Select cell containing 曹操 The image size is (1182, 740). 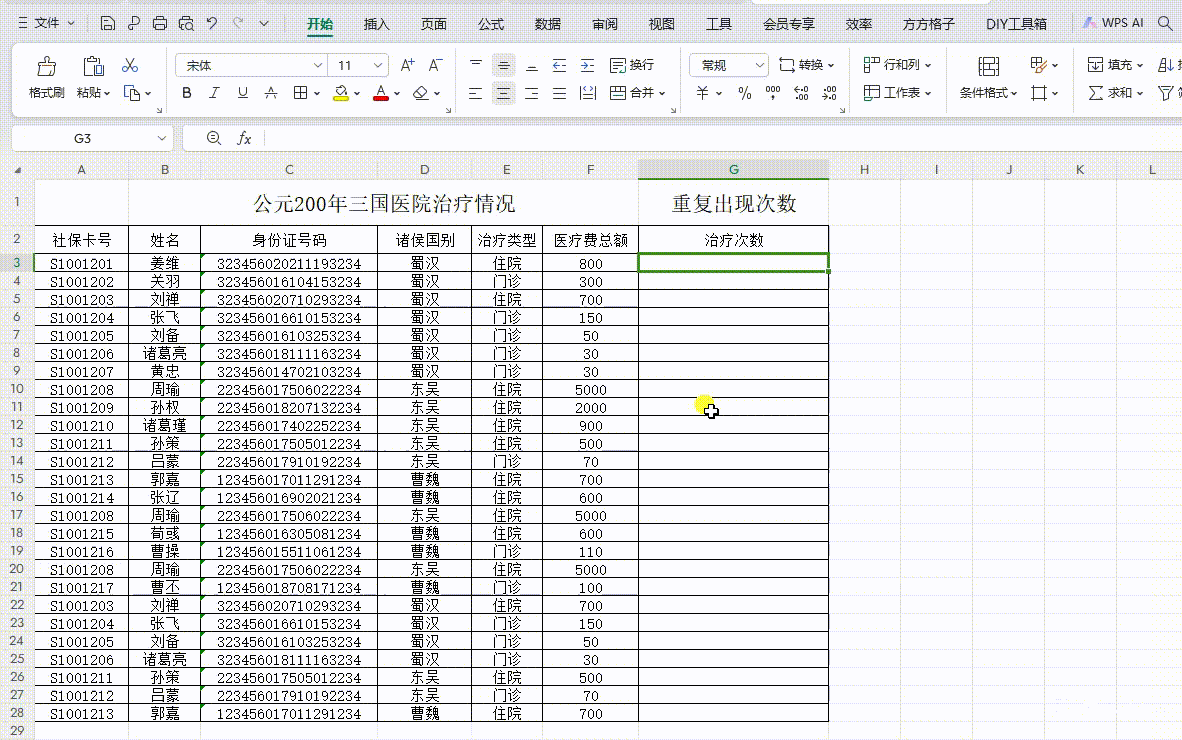click(x=164, y=552)
